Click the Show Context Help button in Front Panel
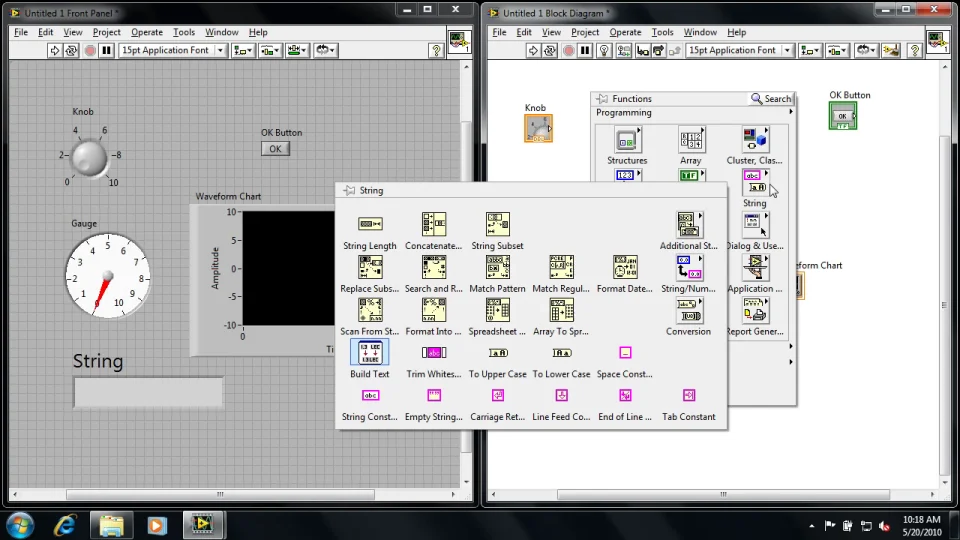 coord(436,50)
